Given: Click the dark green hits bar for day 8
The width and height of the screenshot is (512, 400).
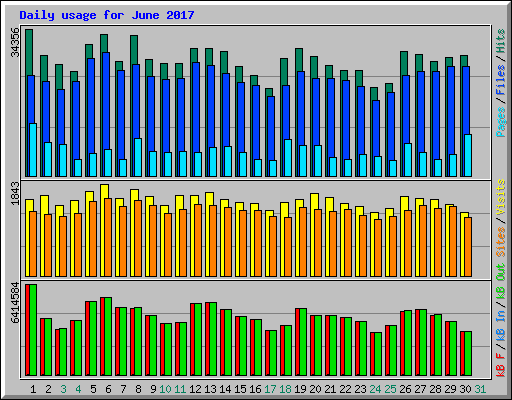Looking at the screenshot, I should (x=134, y=50).
